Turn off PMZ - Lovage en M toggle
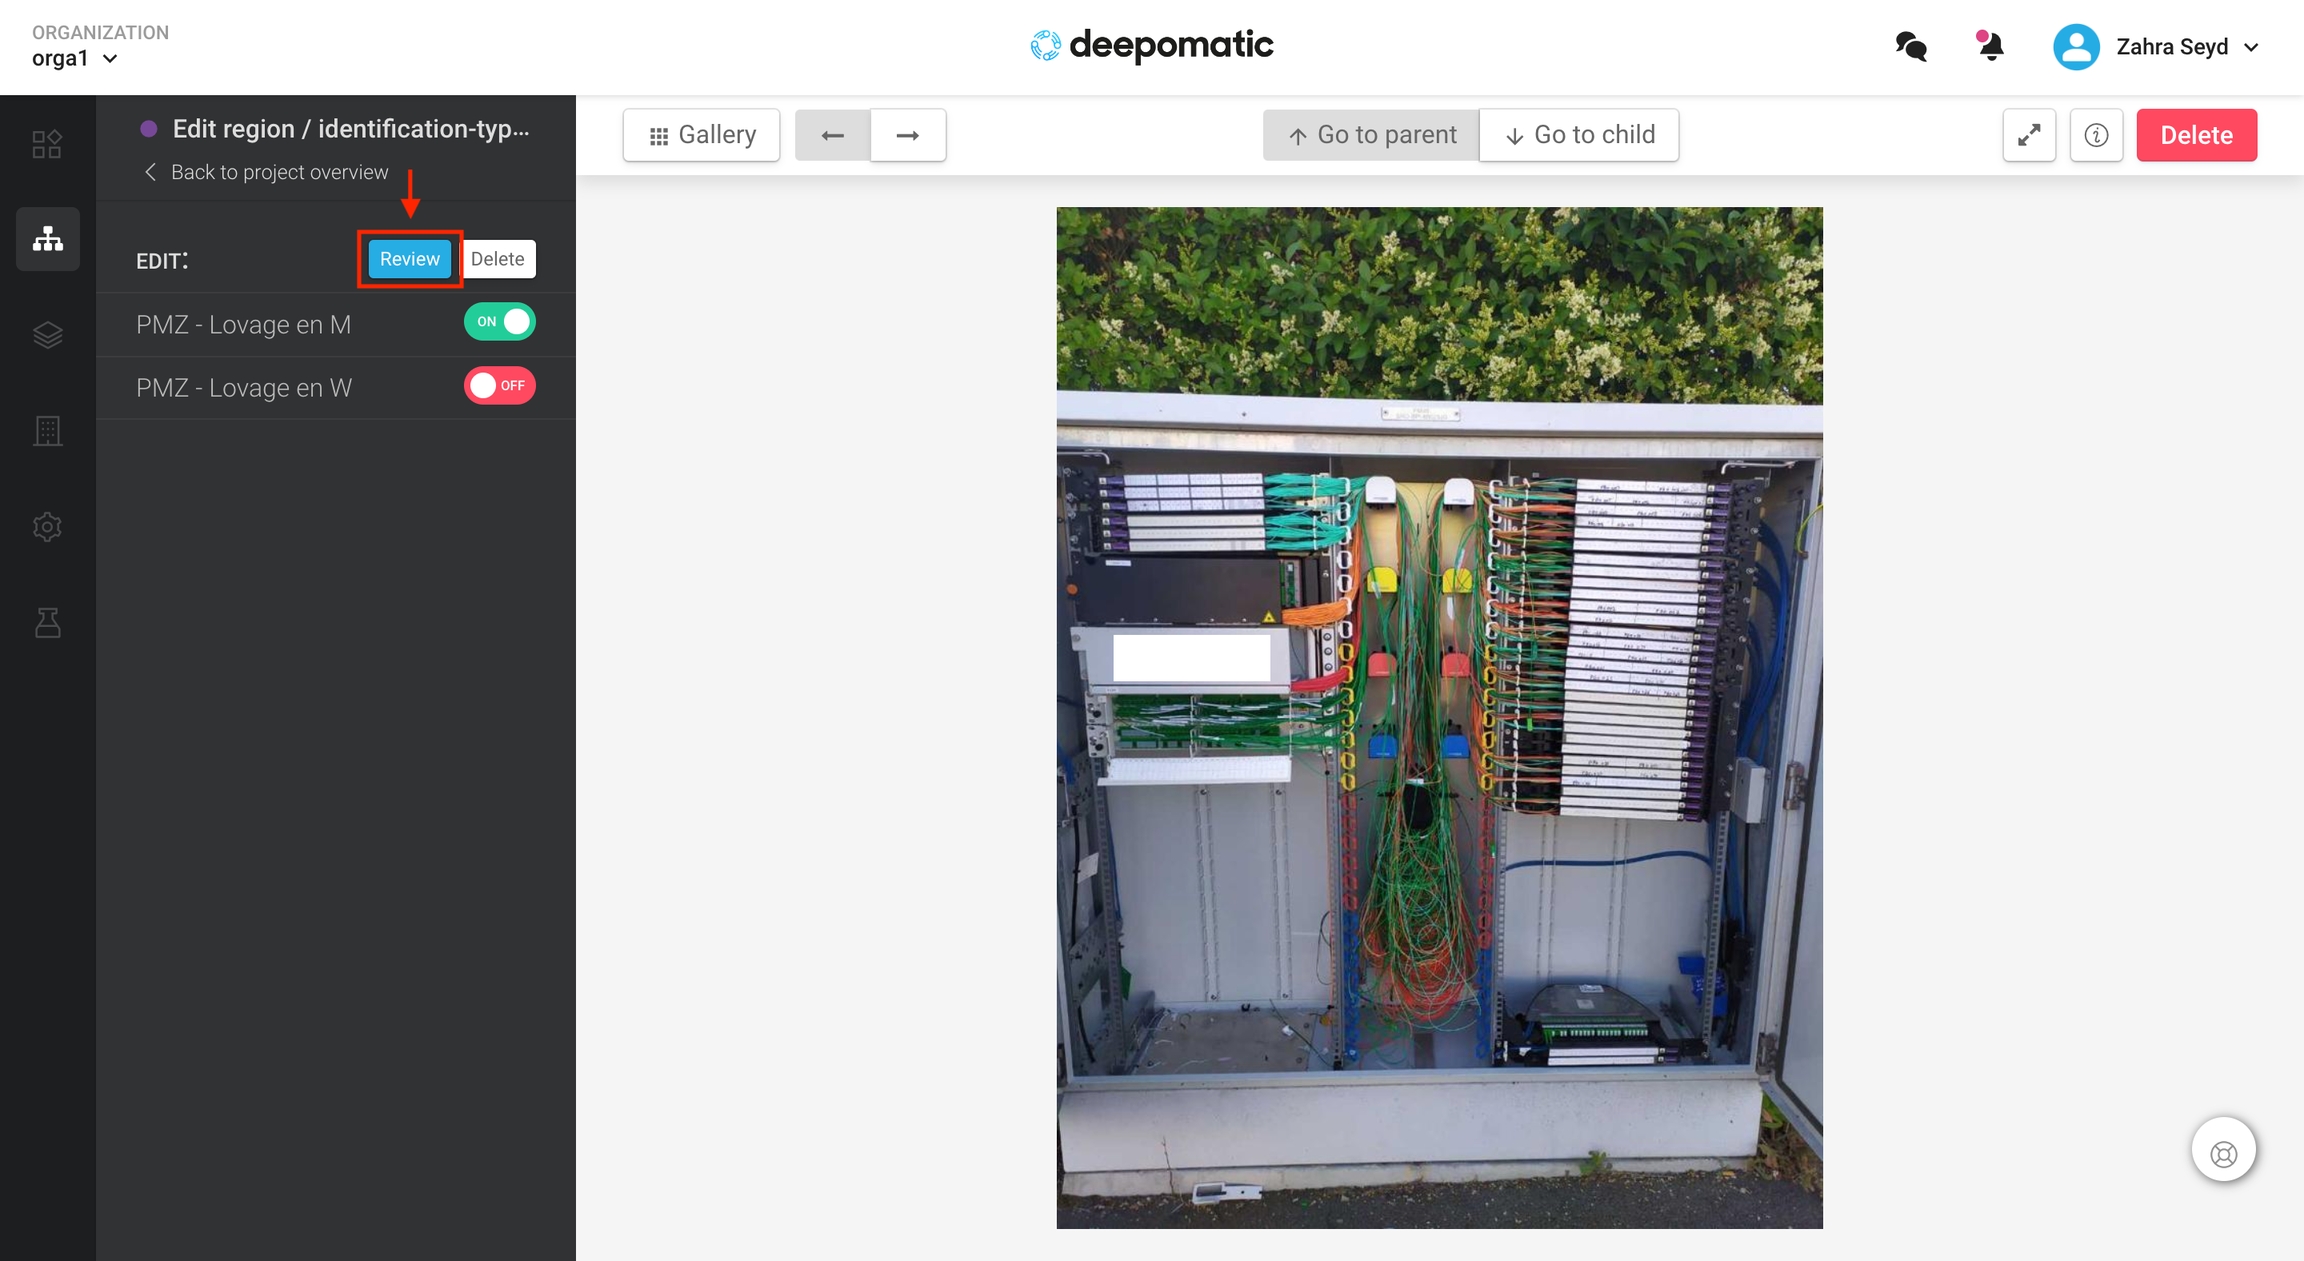Screen dimensions: 2304x1261 [499, 322]
